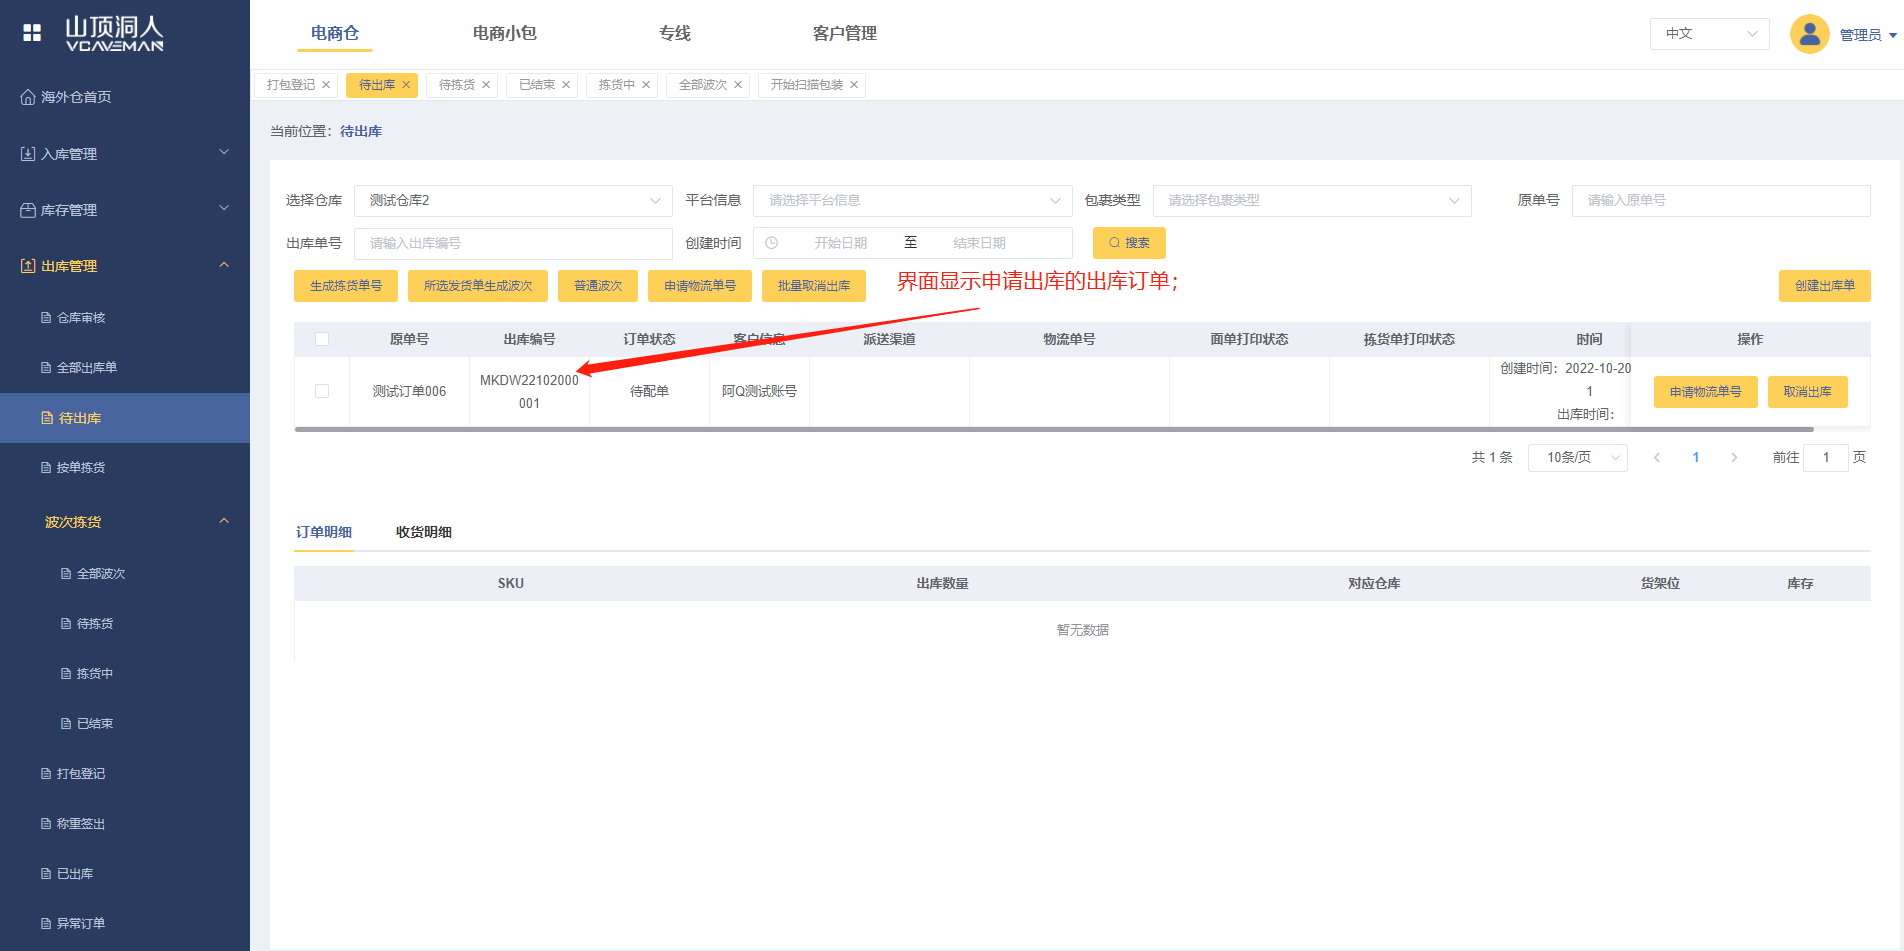The height and width of the screenshot is (951, 1904).
Task: Toggle the select-all checkbox in table header
Action: [322, 339]
